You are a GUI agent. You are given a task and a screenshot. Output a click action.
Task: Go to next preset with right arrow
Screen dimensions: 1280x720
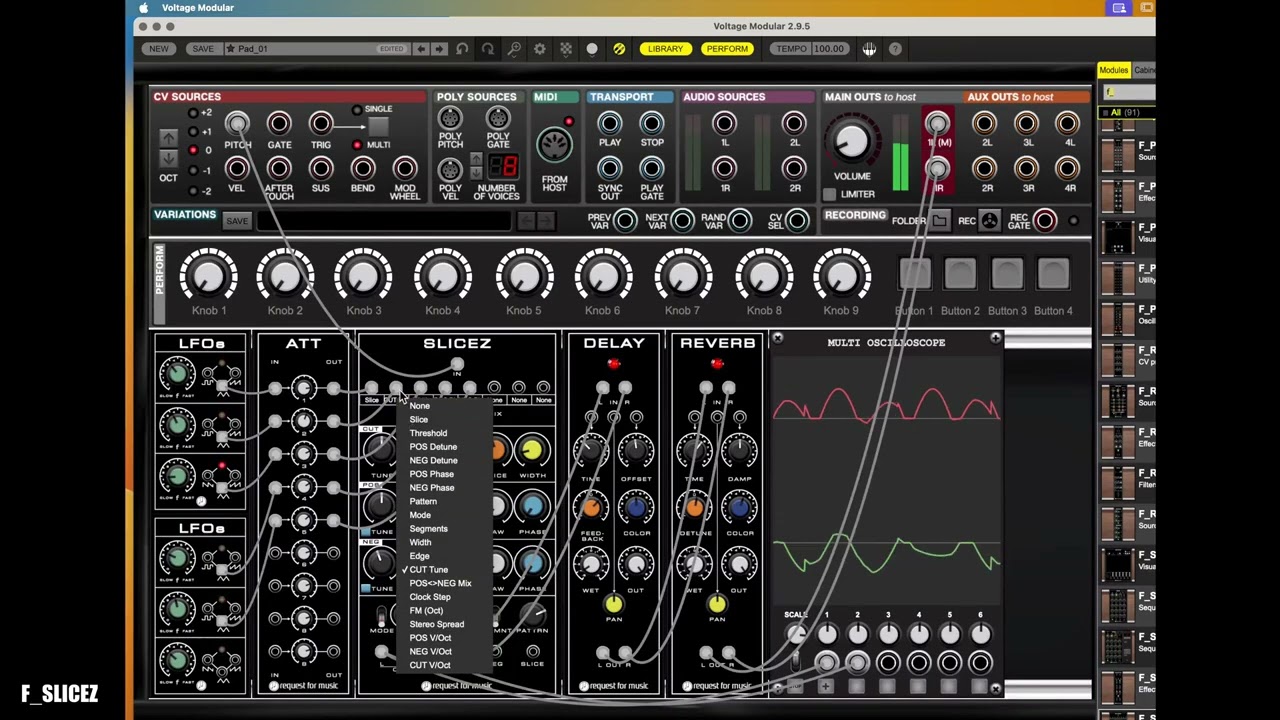pyautogui.click(x=438, y=49)
